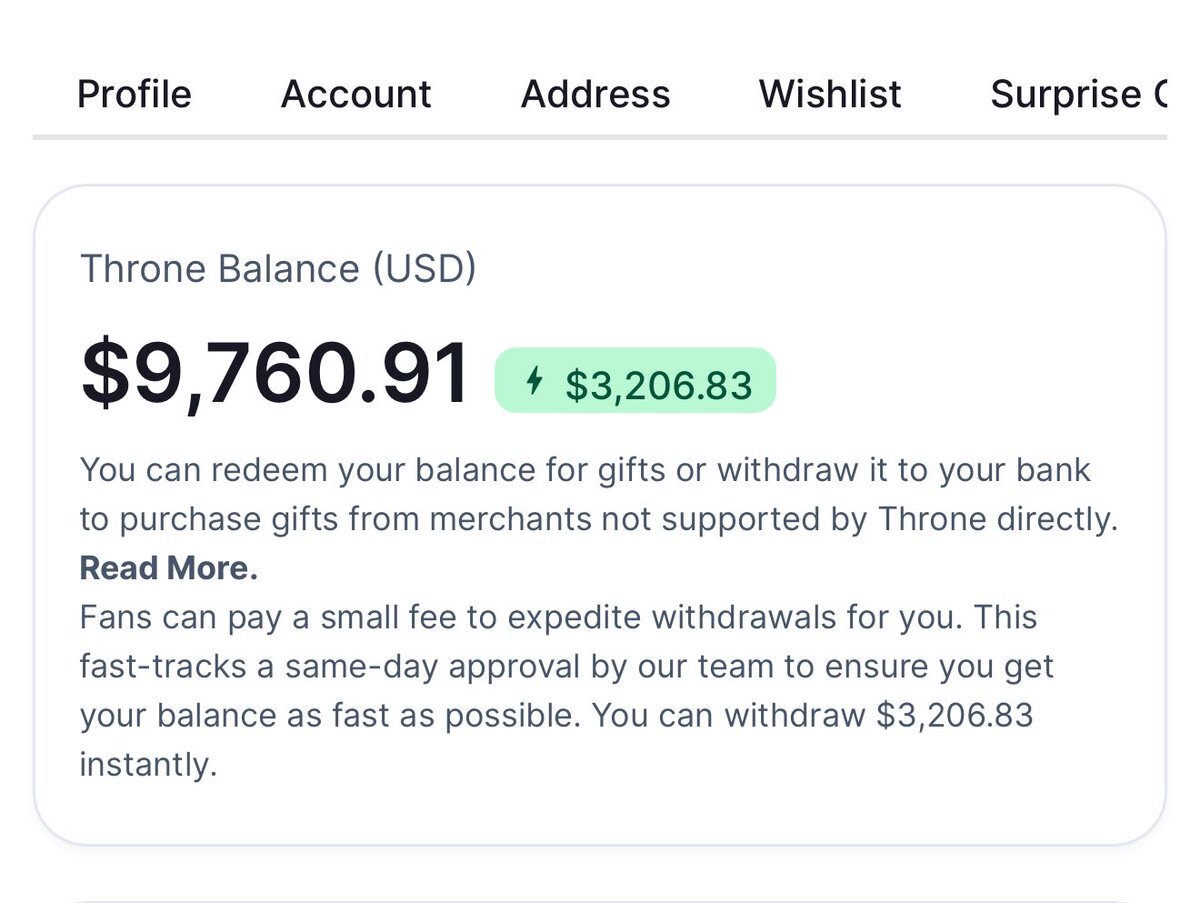Click the top edge of the next card below
This screenshot has height=903, width=1200.
pos(600,901)
